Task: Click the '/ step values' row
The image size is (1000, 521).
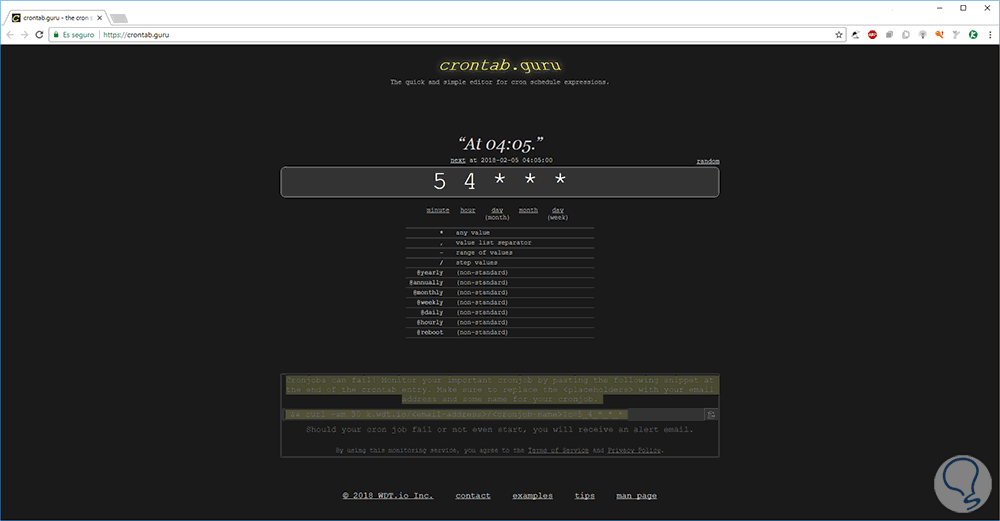Action: 500,263
